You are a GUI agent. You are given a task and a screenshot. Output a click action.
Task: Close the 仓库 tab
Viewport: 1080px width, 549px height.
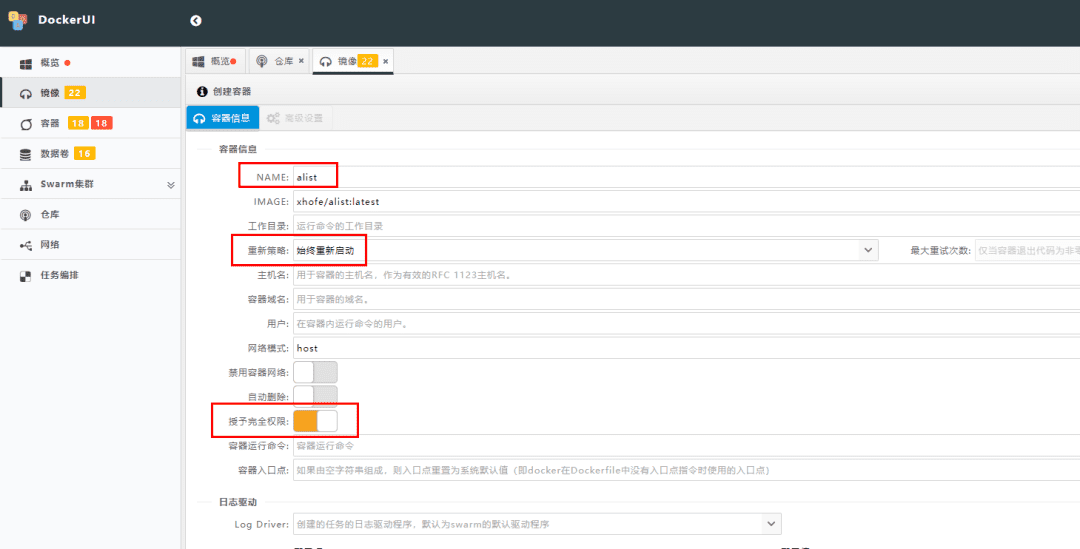pyautogui.click(x=301, y=61)
